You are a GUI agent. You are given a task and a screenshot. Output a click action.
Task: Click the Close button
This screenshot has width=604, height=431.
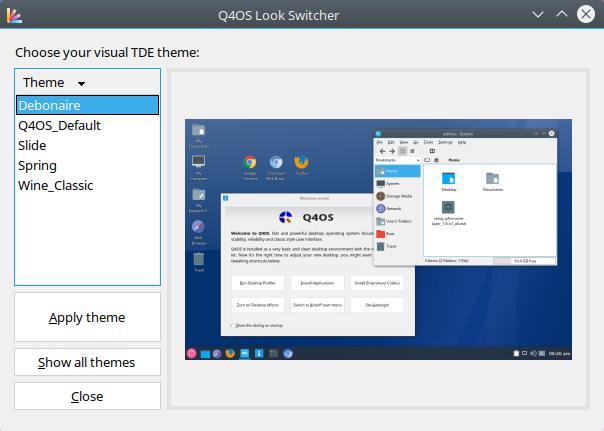coord(87,396)
